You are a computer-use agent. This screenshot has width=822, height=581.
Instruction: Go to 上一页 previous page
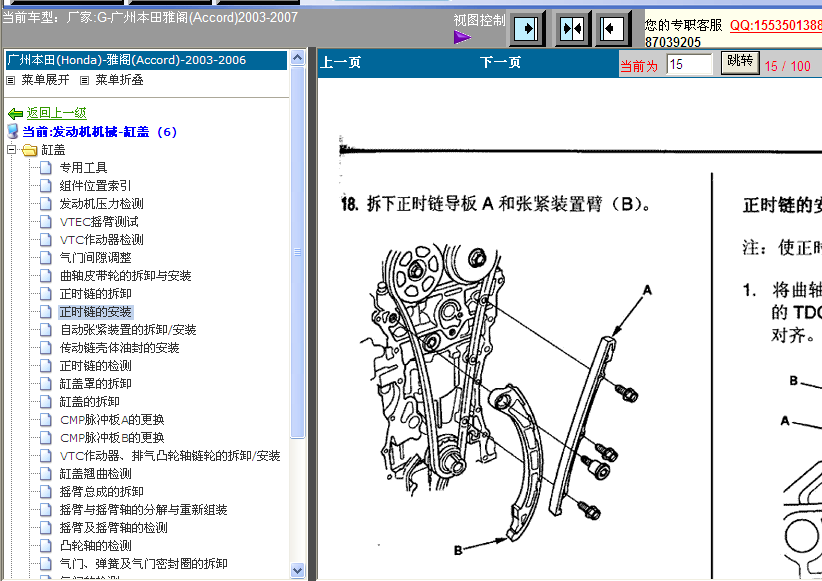tap(341, 63)
